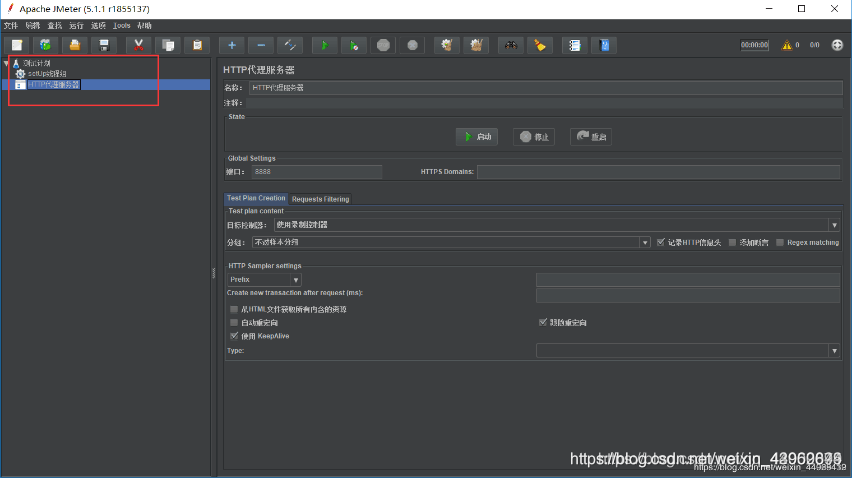This screenshot has height=478, width=852.
Task: Click the Open file folder icon
Action: tap(74, 45)
